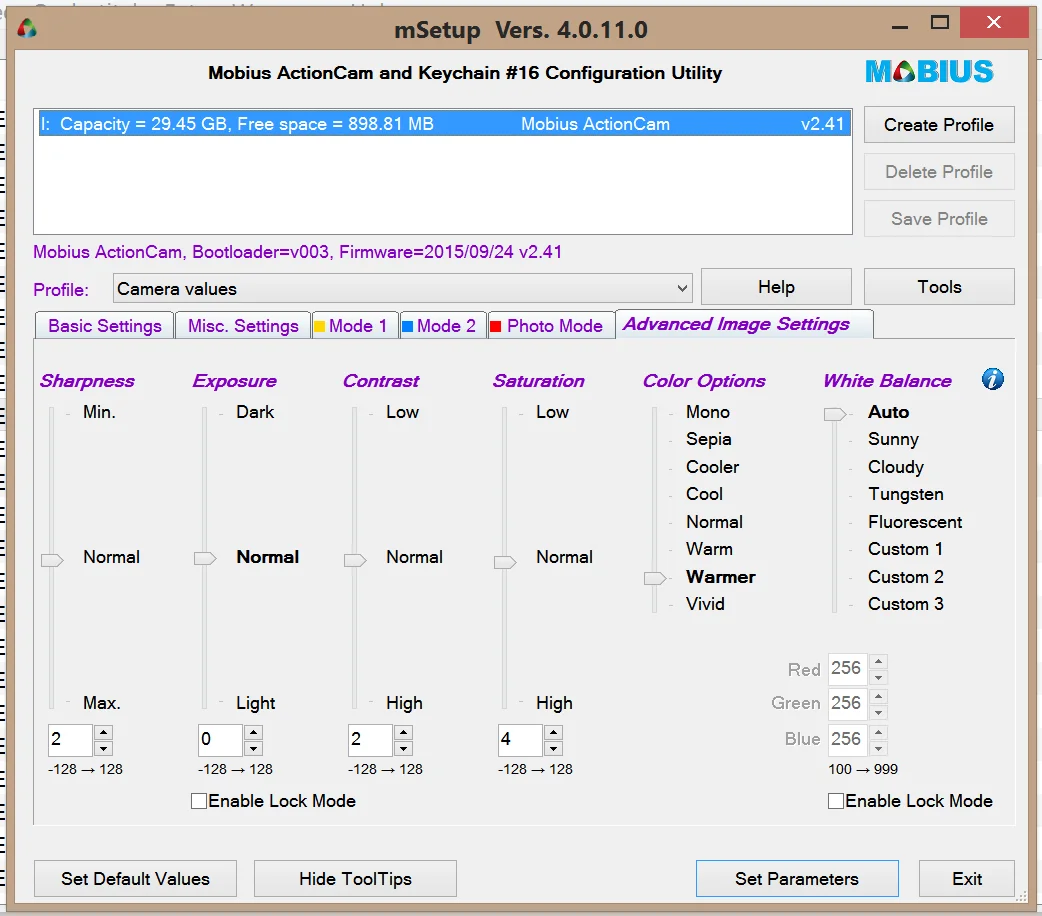The width and height of the screenshot is (1042, 916).
Task: Open the Photo Mode tab
Action: click(551, 326)
